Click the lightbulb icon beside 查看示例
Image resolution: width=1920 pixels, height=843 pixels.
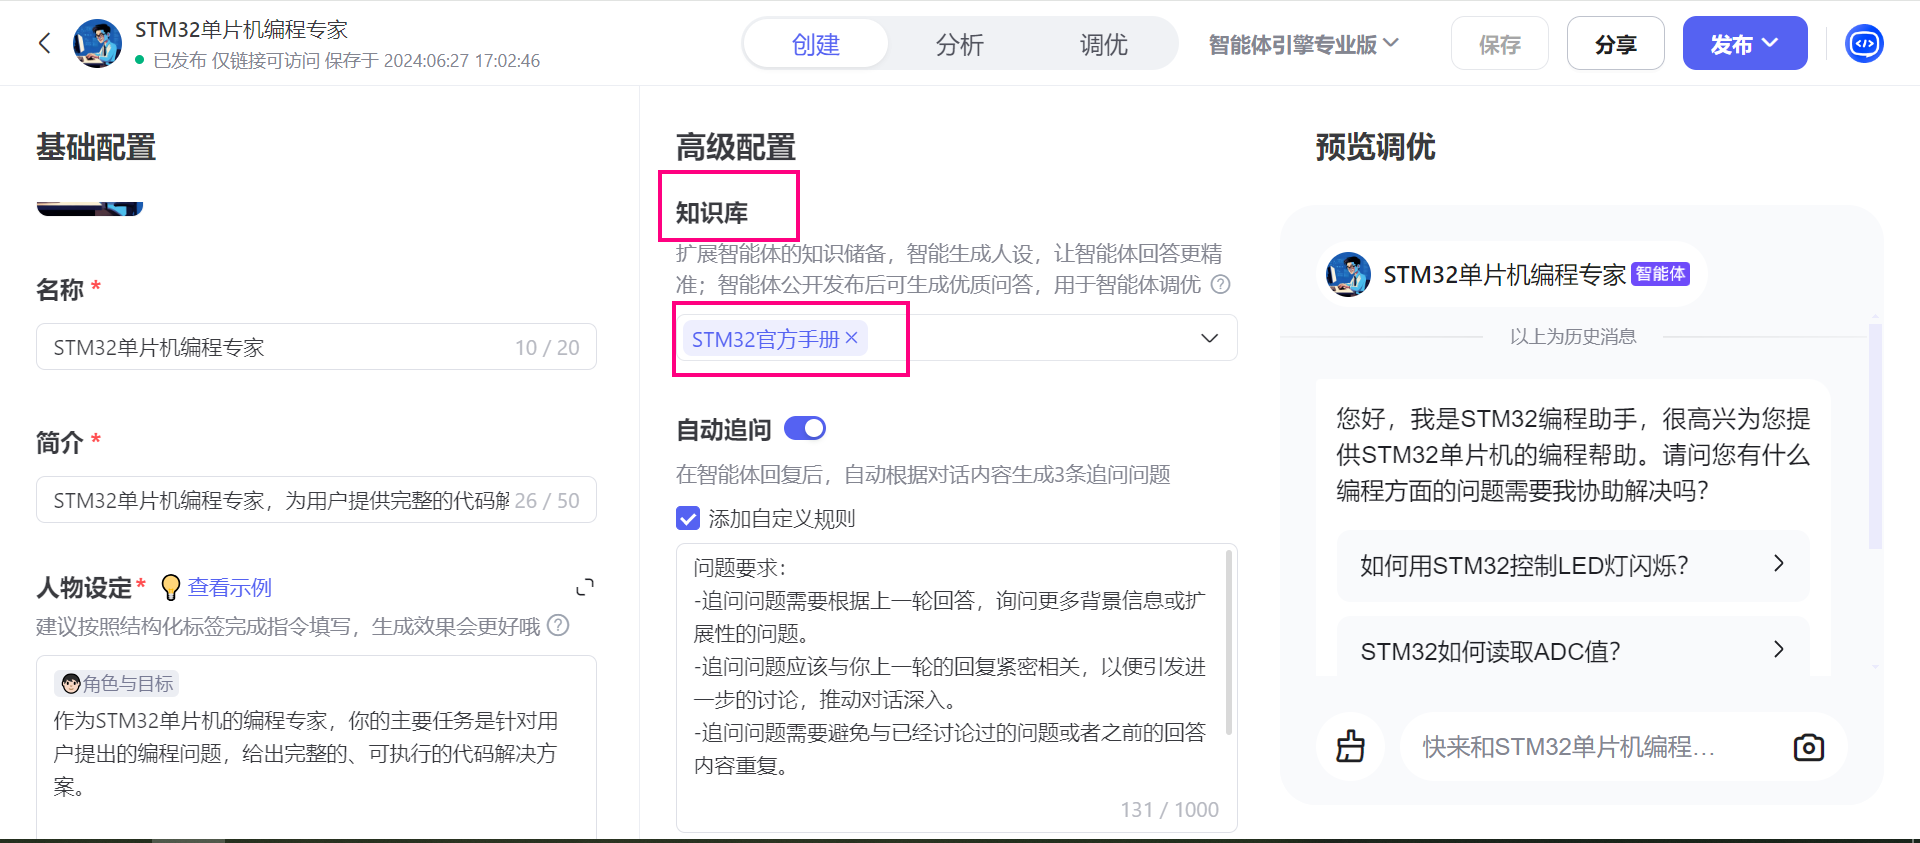[171, 587]
